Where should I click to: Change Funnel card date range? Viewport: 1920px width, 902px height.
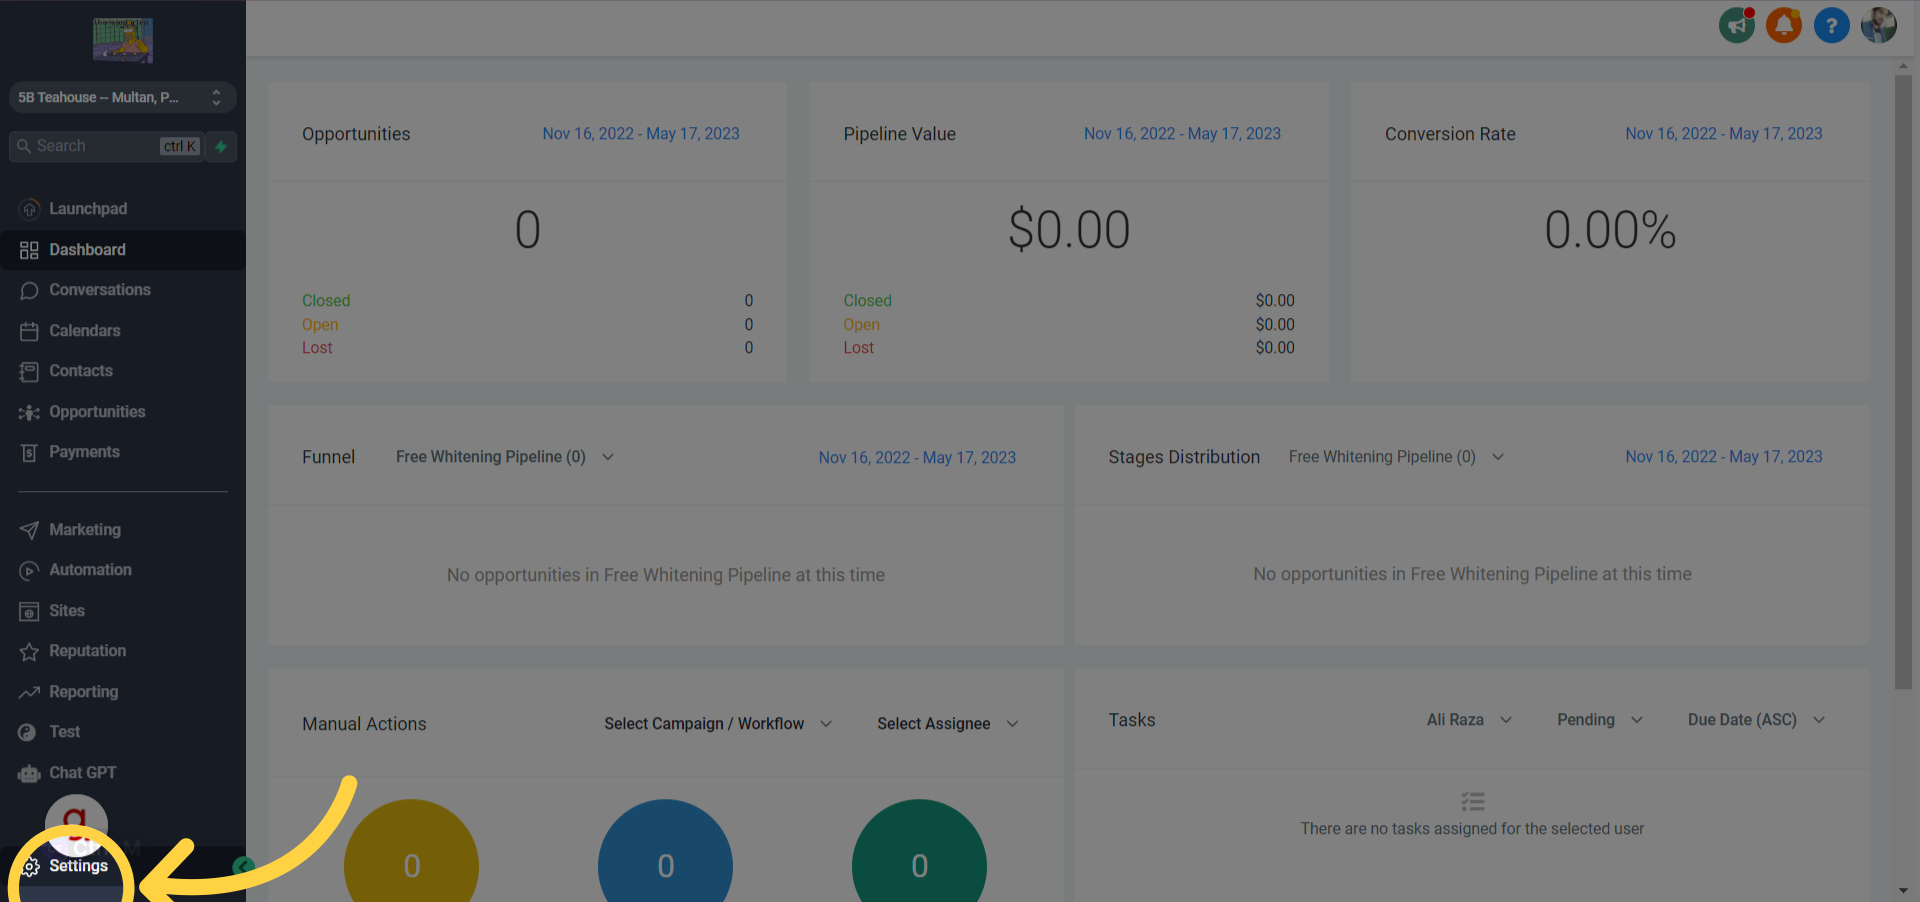point(917,458)
